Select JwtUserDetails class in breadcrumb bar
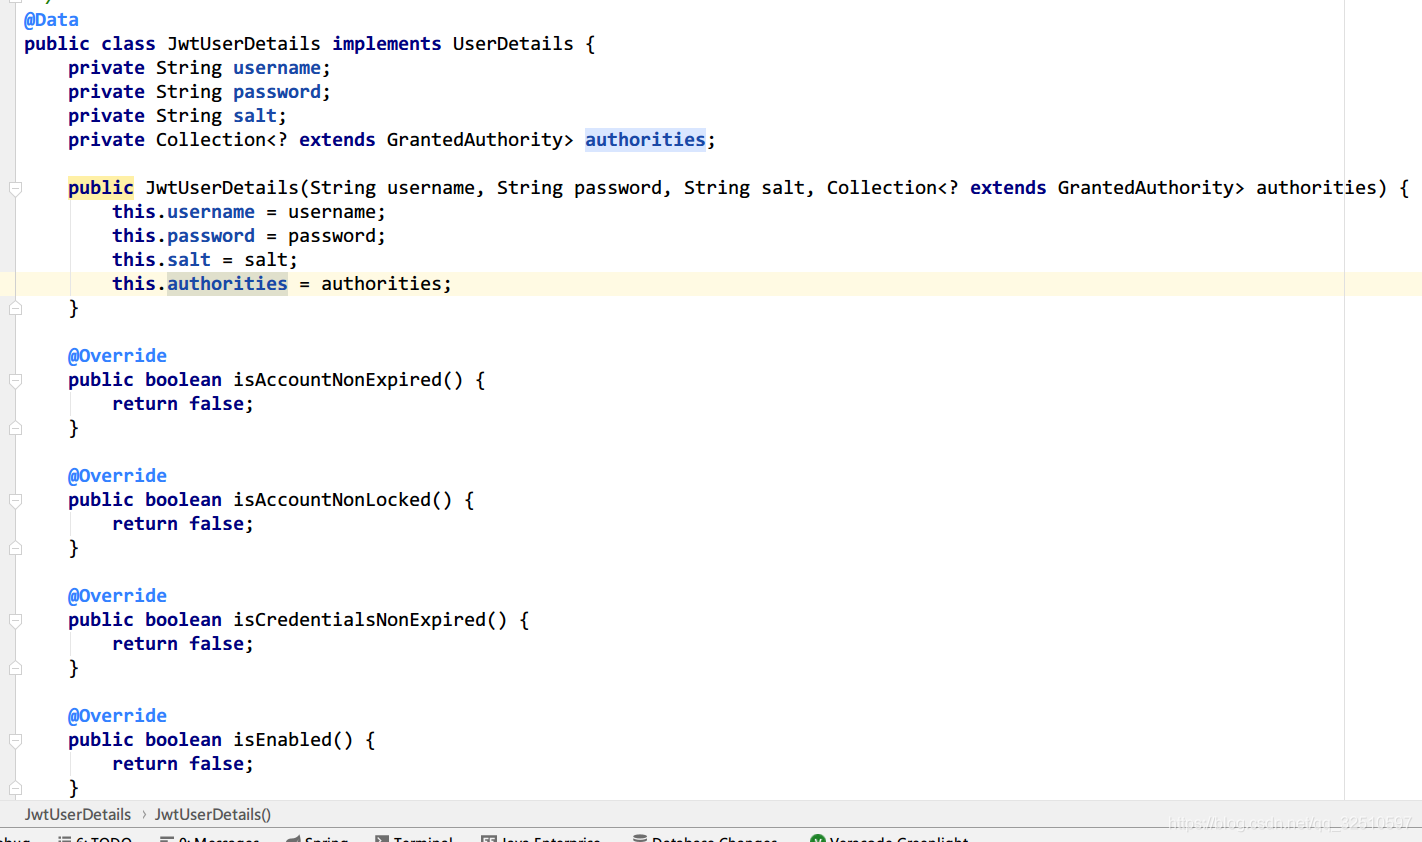The height and width of the screenshot is (842, 1422). pos(78,815)
